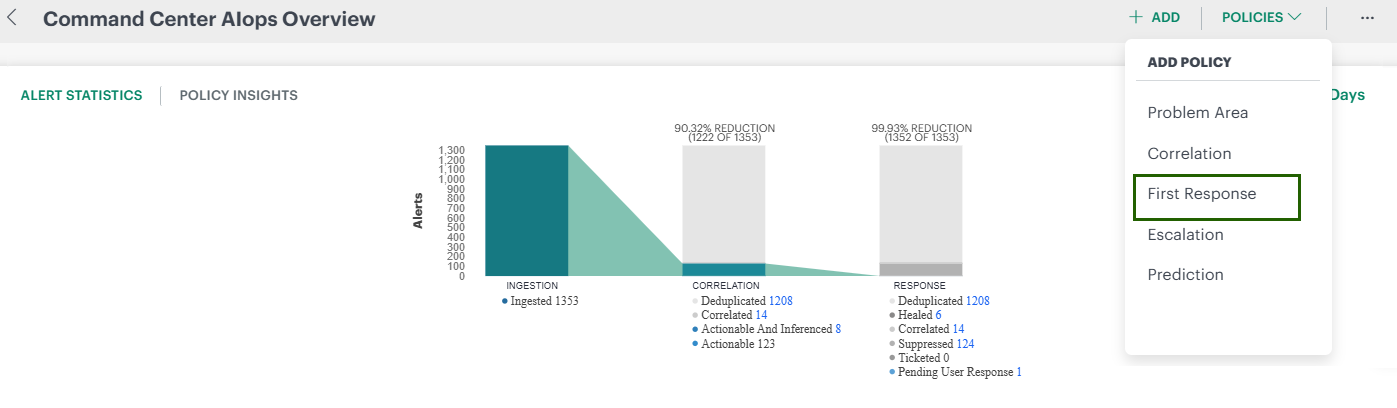Screen dimensions: 1397x408
Task: Open Pending User Response 1 link
Action: pyautogui.click(x=1018, y=372)
